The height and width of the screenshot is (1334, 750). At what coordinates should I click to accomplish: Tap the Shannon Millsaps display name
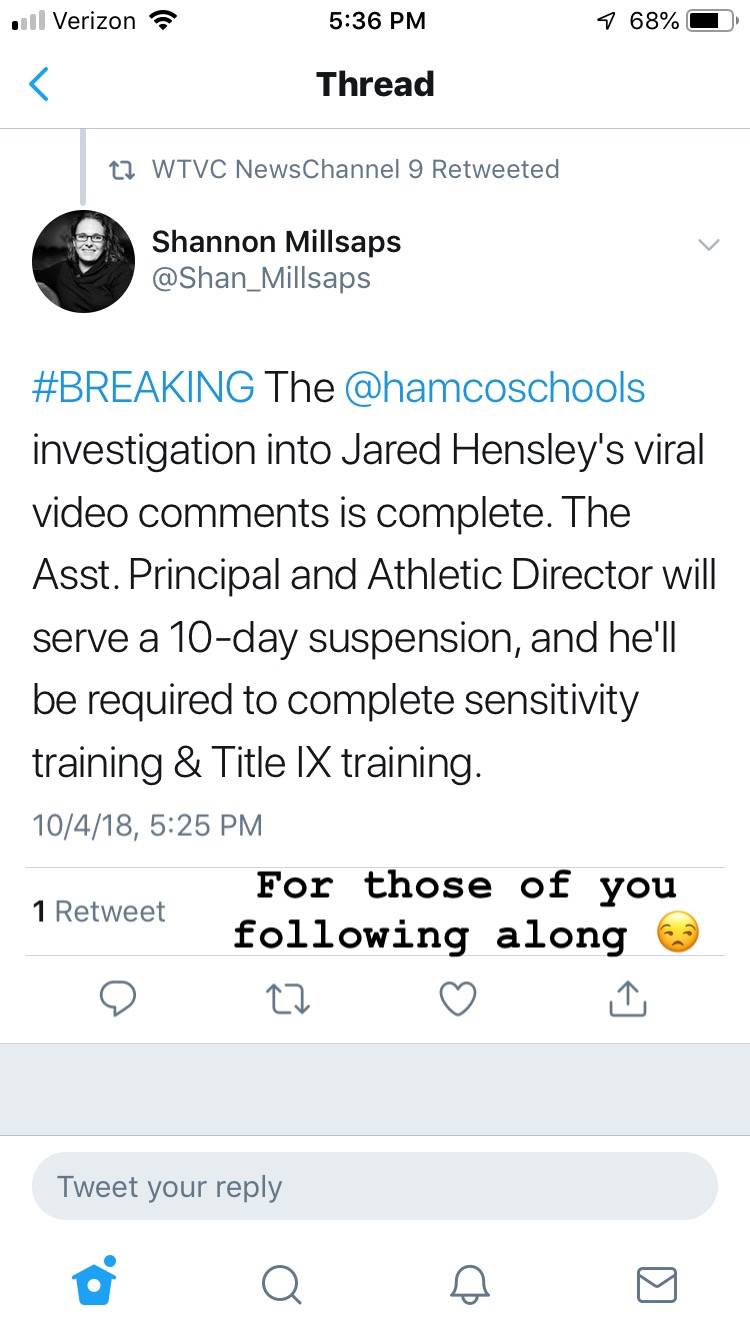(276, 241)
